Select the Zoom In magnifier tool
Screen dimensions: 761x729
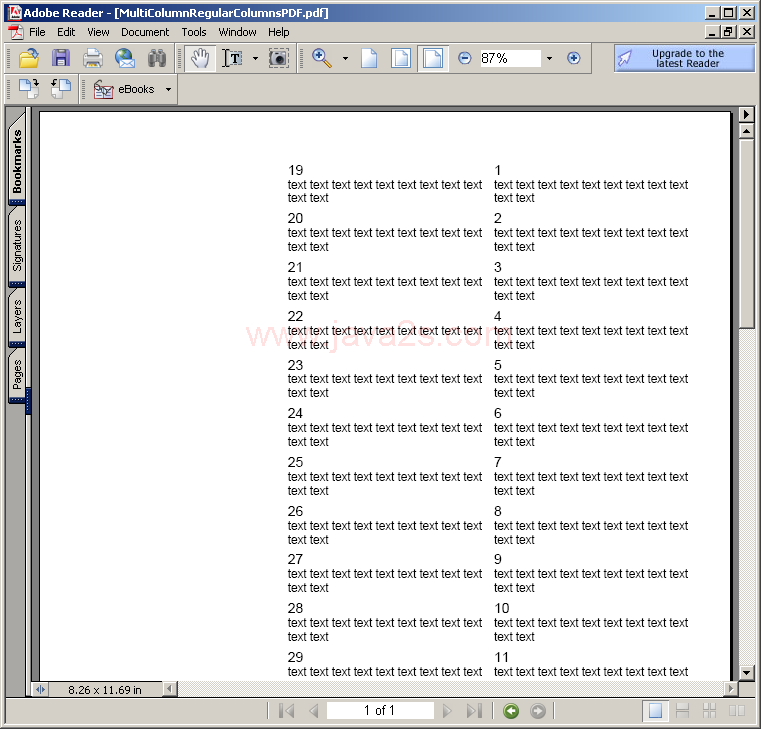point(322,58)
